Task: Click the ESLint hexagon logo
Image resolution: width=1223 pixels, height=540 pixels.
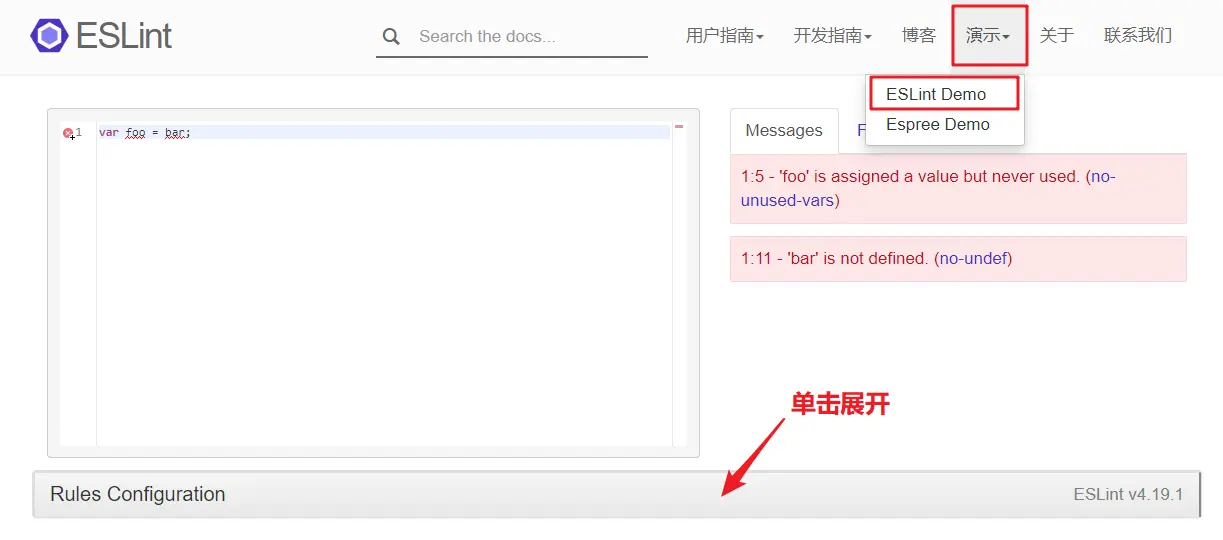Action: click(49, 36)
